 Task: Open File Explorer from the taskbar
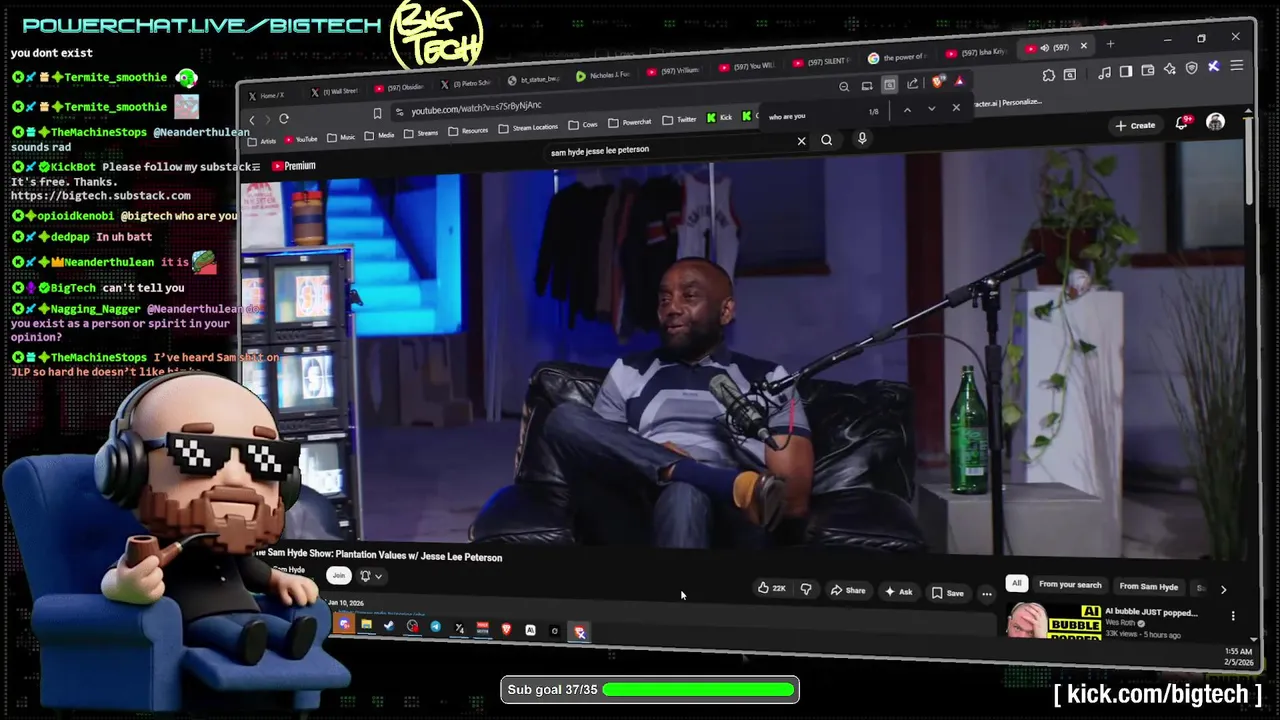pyautogui.click(x=366, y=624)
